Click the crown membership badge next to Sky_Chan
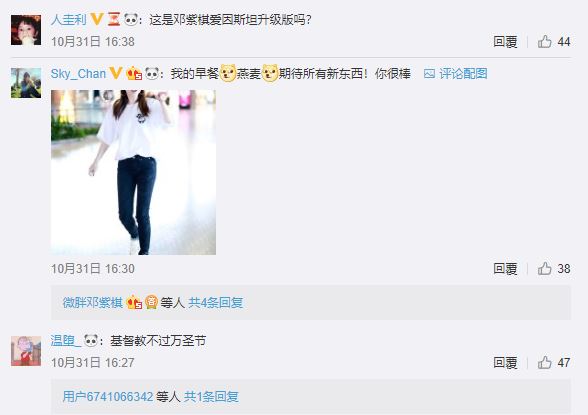Image resolution: width=588 pixels, height=415 pixels. coord(134,73)
